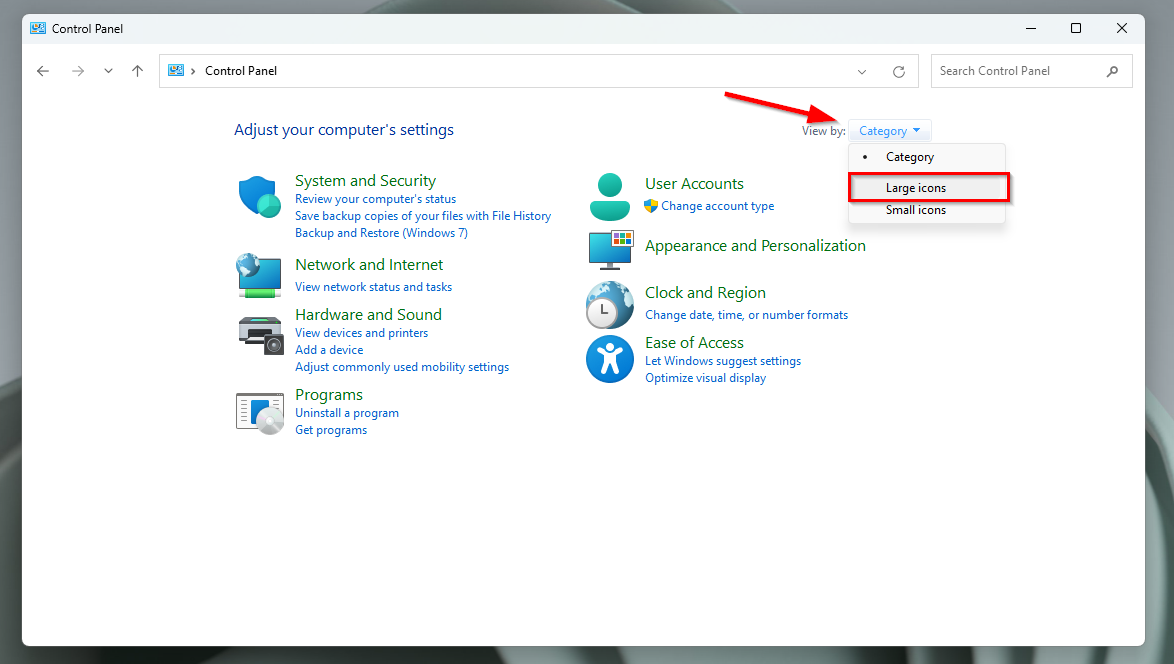Click the System and Security shield icon
Image resolution: width=1174 pixels, height=664 pixels.
click(x=259, y=196)
